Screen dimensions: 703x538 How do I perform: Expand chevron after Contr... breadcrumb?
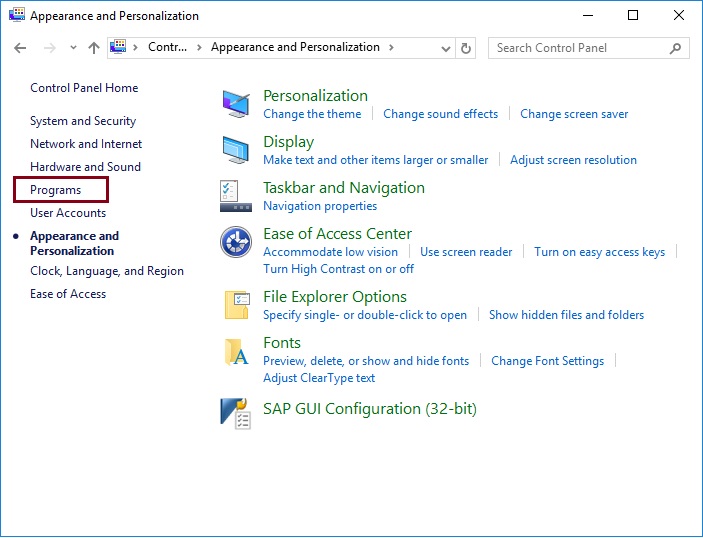[199, 48]
